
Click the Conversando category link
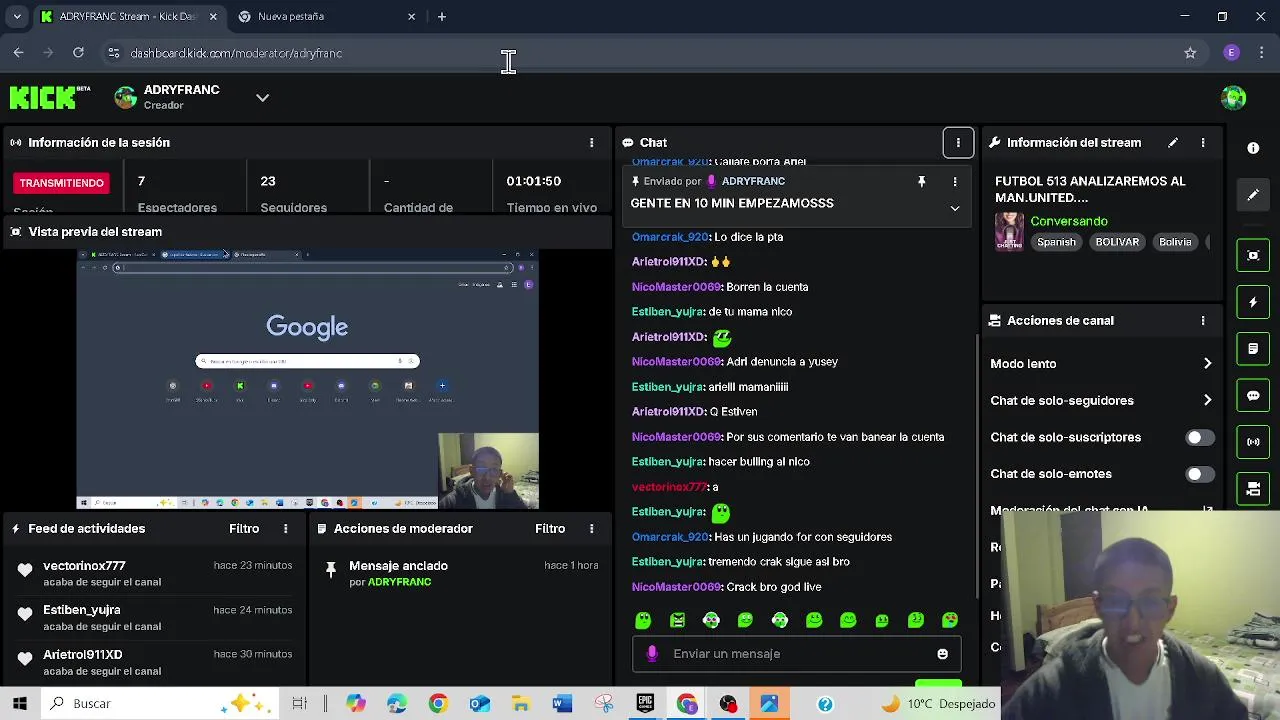[1069, 221]
